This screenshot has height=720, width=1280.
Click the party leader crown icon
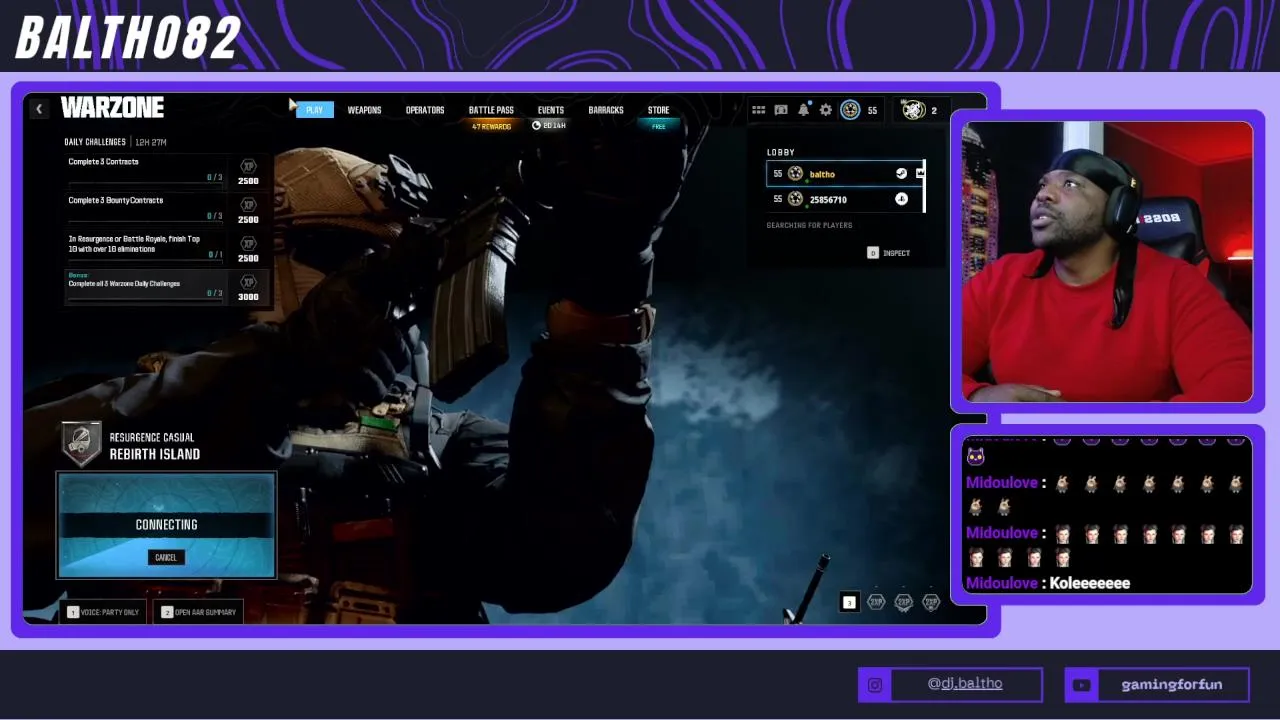tap(920, 174)
